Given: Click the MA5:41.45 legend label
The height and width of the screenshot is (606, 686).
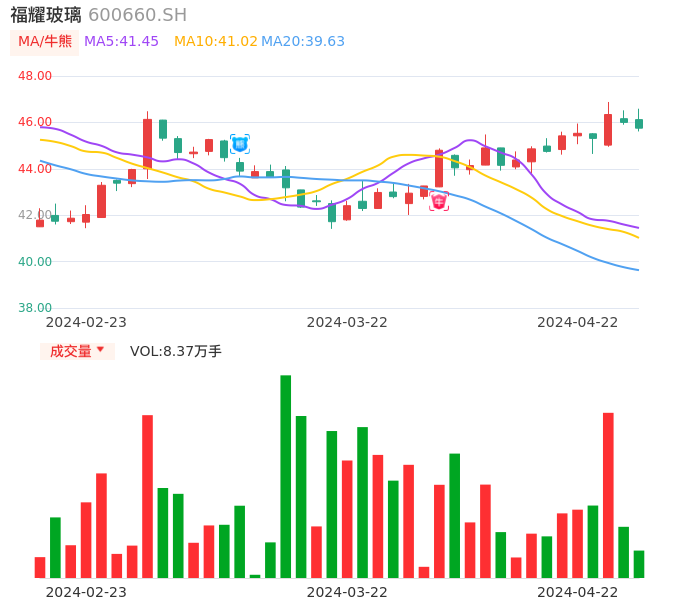Looking at the screenshot, I should (x=121, y=42).
